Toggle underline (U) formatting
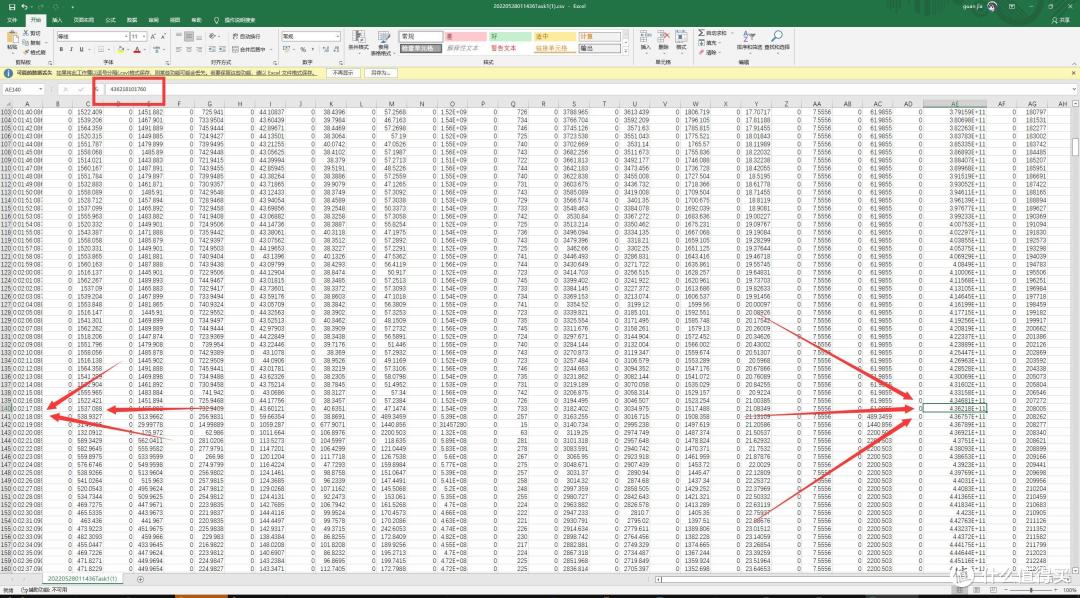This screenshot has width=1080, height=598. (x=80, y=50)
